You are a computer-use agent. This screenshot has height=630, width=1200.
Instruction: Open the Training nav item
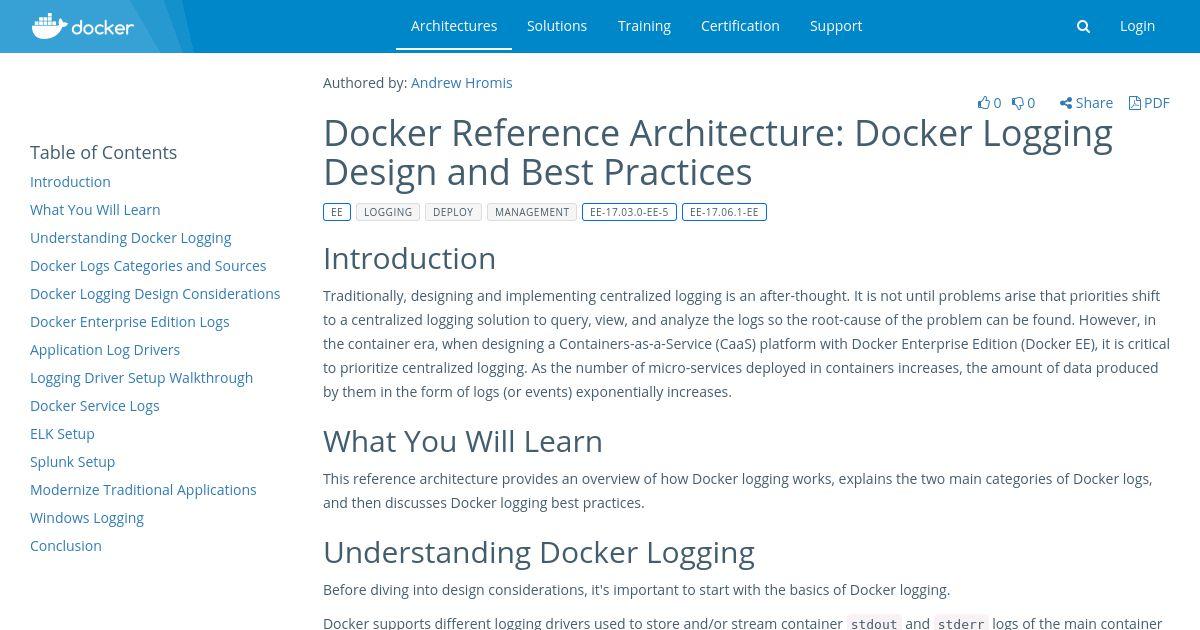tap(644, 26)
